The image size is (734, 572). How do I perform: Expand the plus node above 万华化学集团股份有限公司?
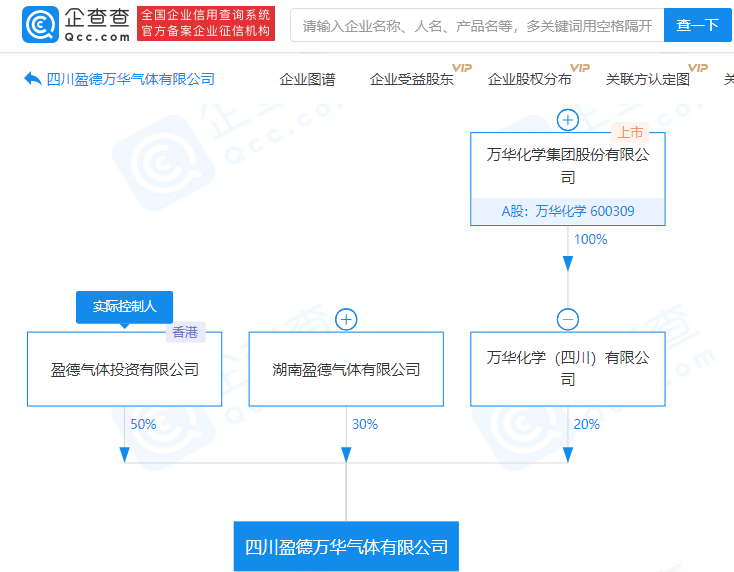tap(568, 121)
